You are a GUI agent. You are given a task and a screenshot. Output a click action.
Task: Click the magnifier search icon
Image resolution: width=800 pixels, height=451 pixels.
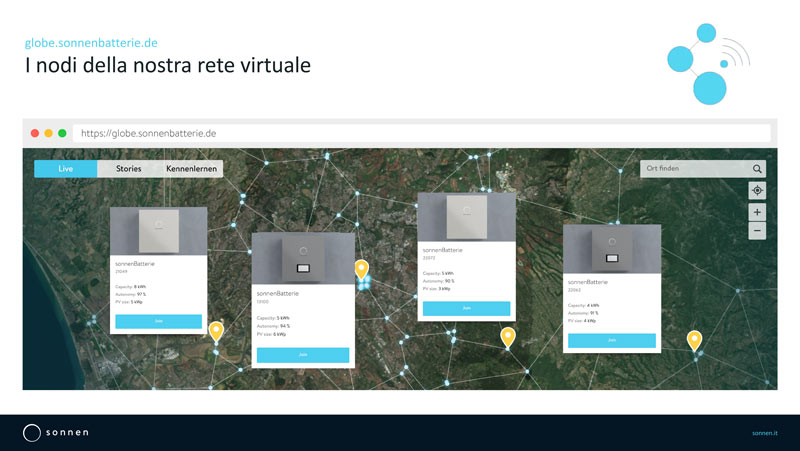pos(757,169)
